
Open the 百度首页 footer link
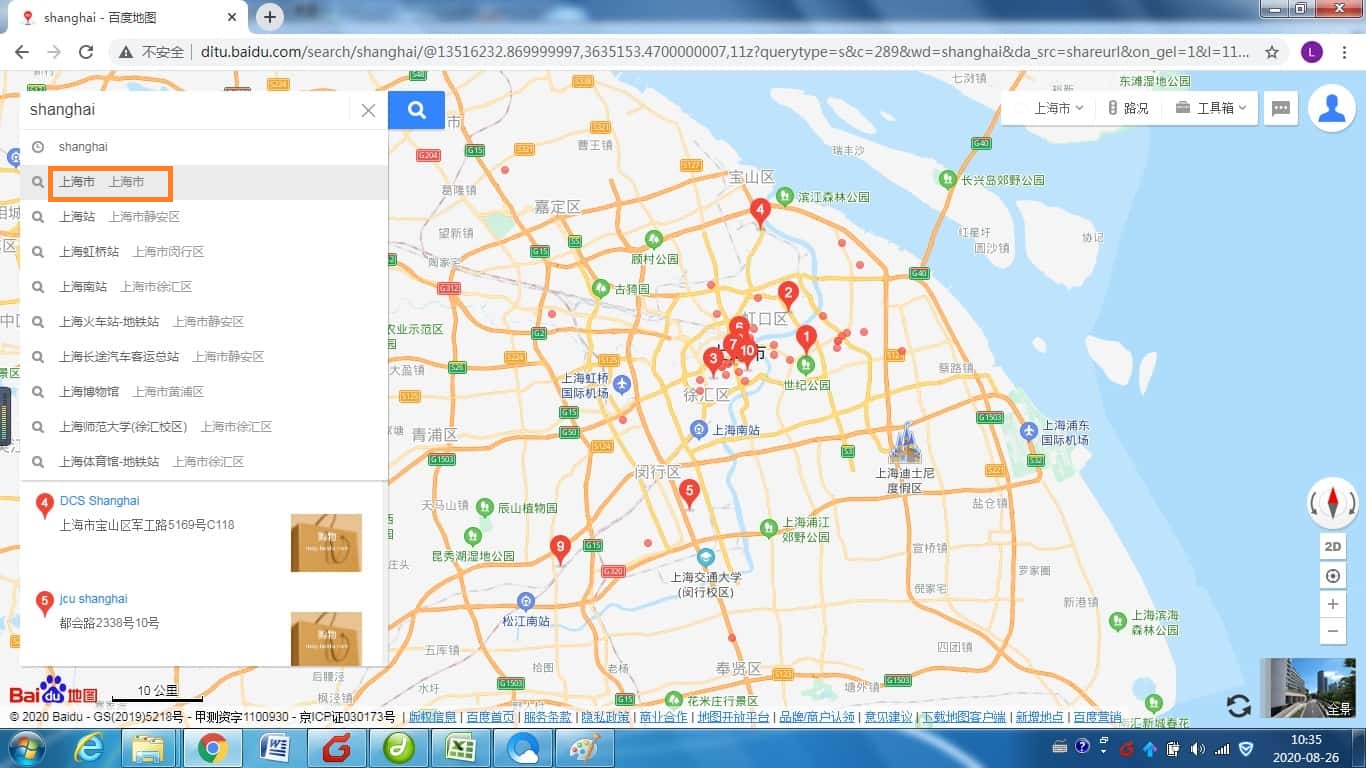(x=490, y=717)
